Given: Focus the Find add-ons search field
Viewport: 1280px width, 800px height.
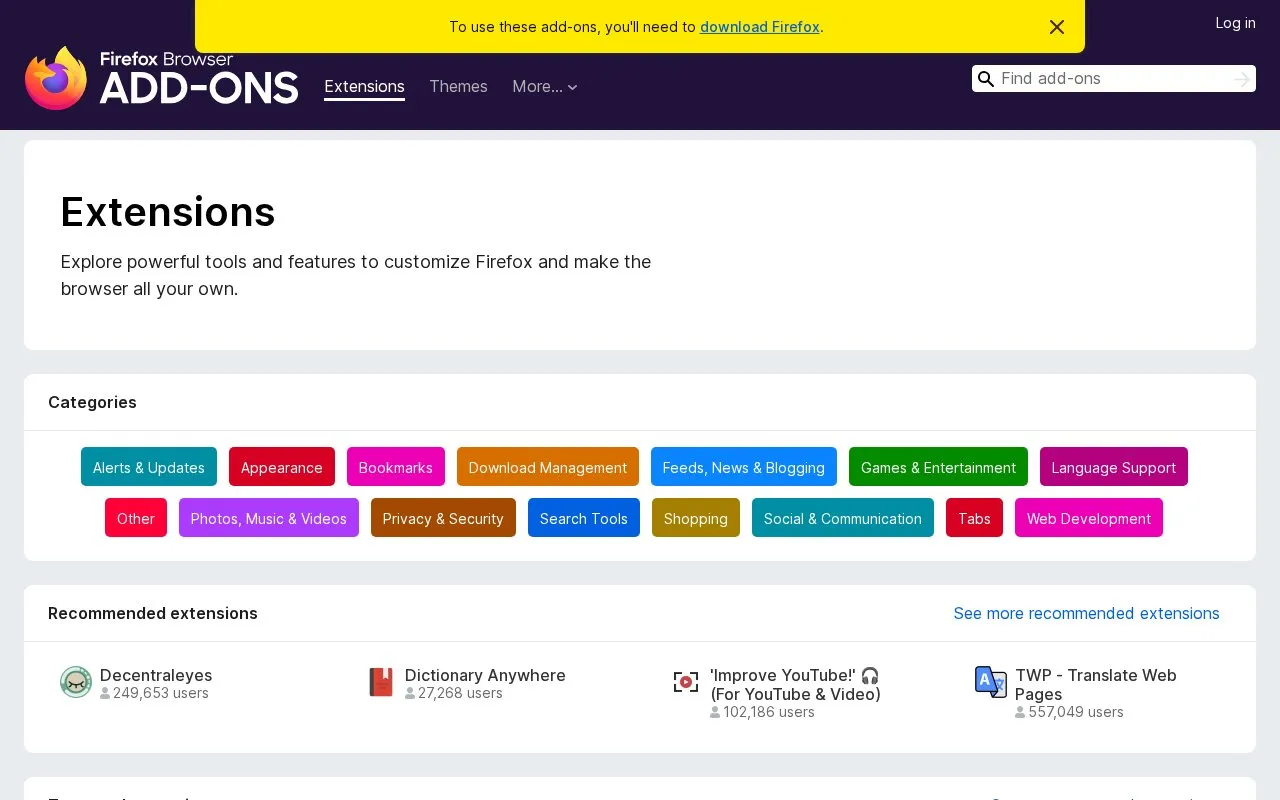Looking at the screenshot, I should click(x=1114, y=79).
